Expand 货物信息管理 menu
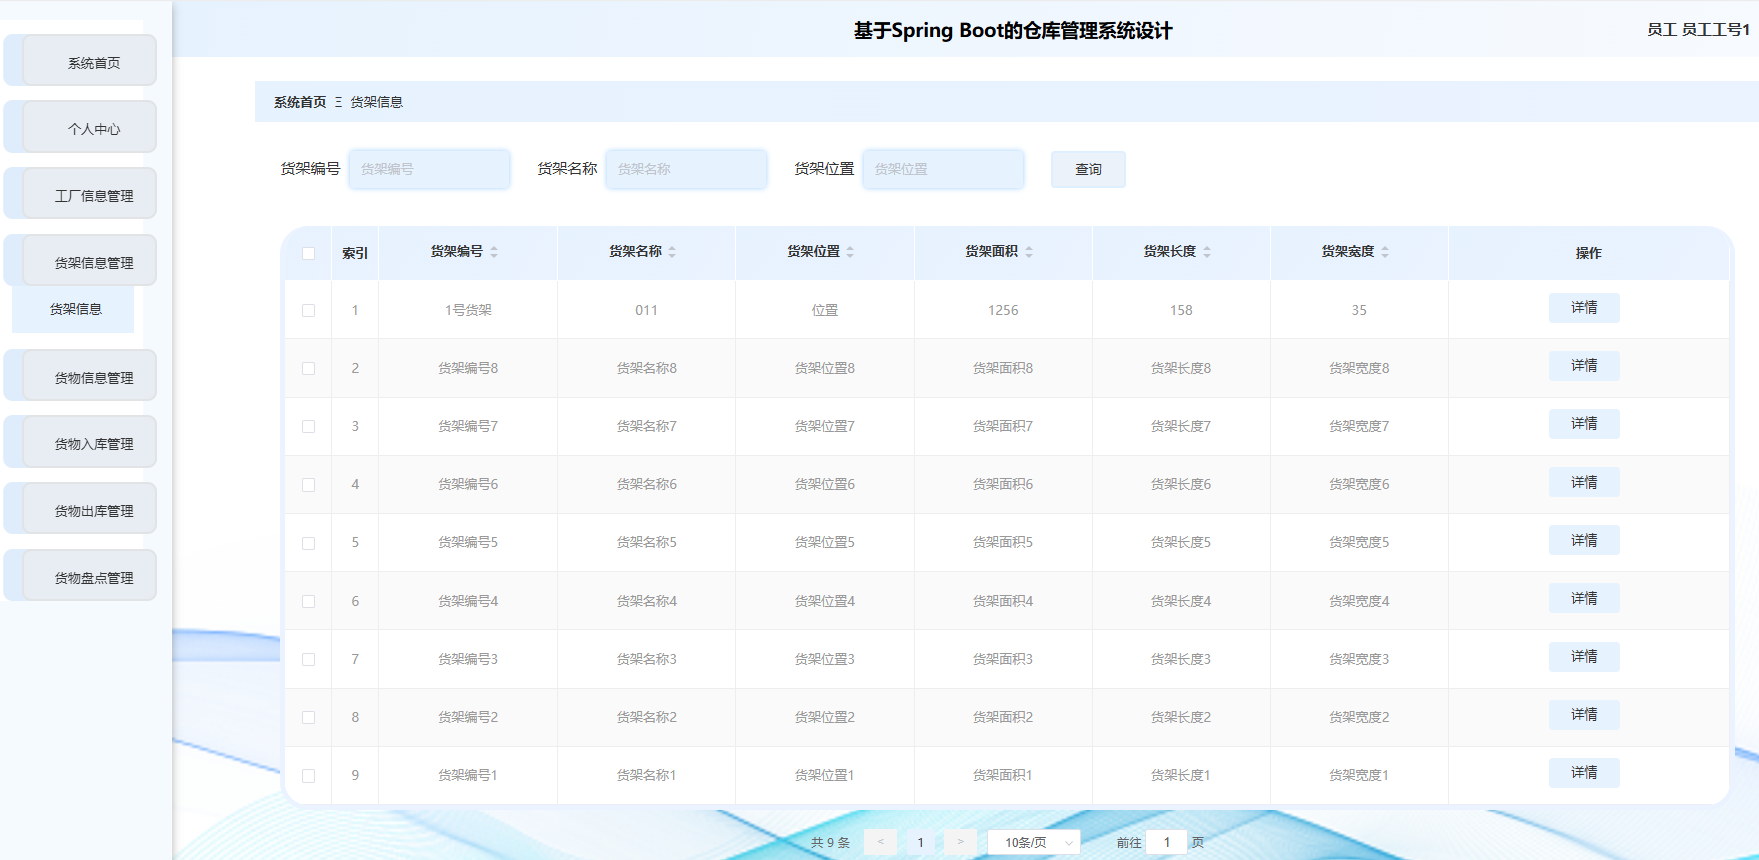This screenshot has width=1759, height=860. click(90, 376)
